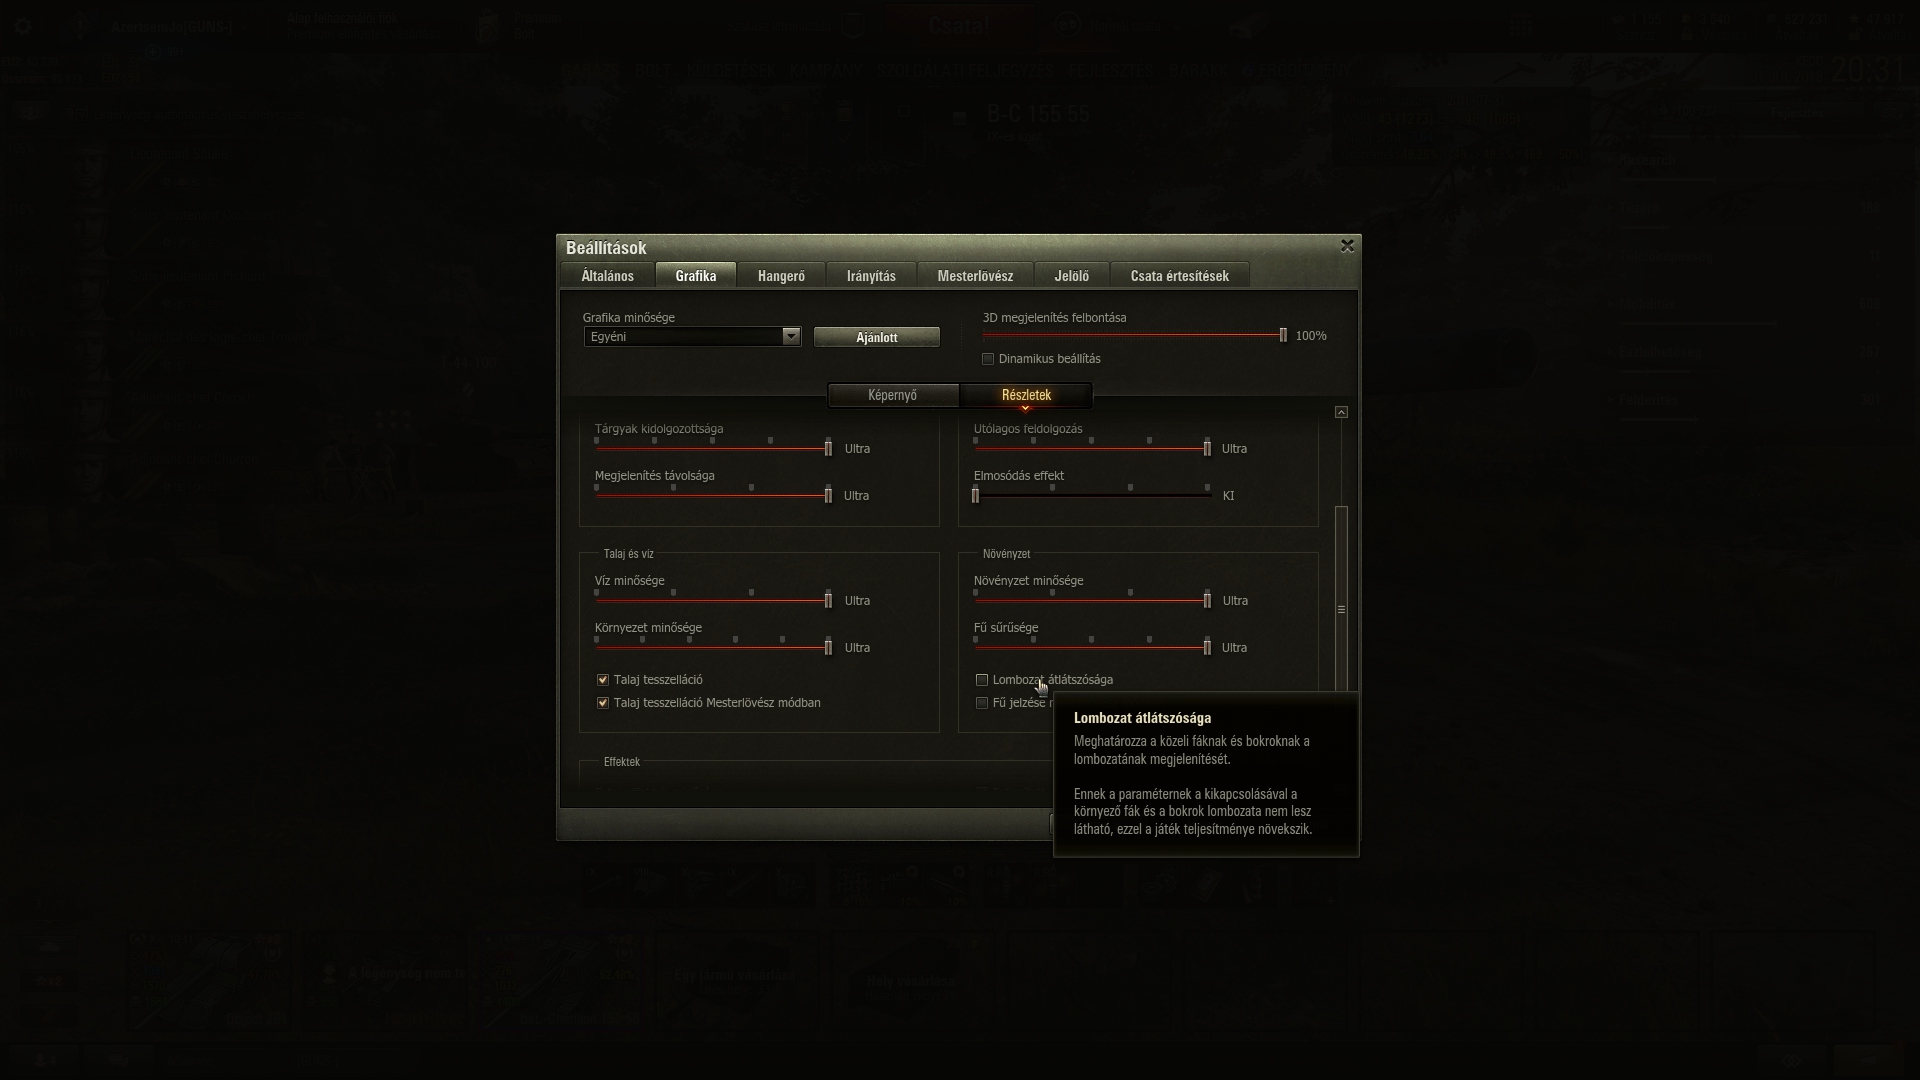Open the Hangerő tab
Viewport: 1920px width, 1080px height.
[x=781, y=276]
